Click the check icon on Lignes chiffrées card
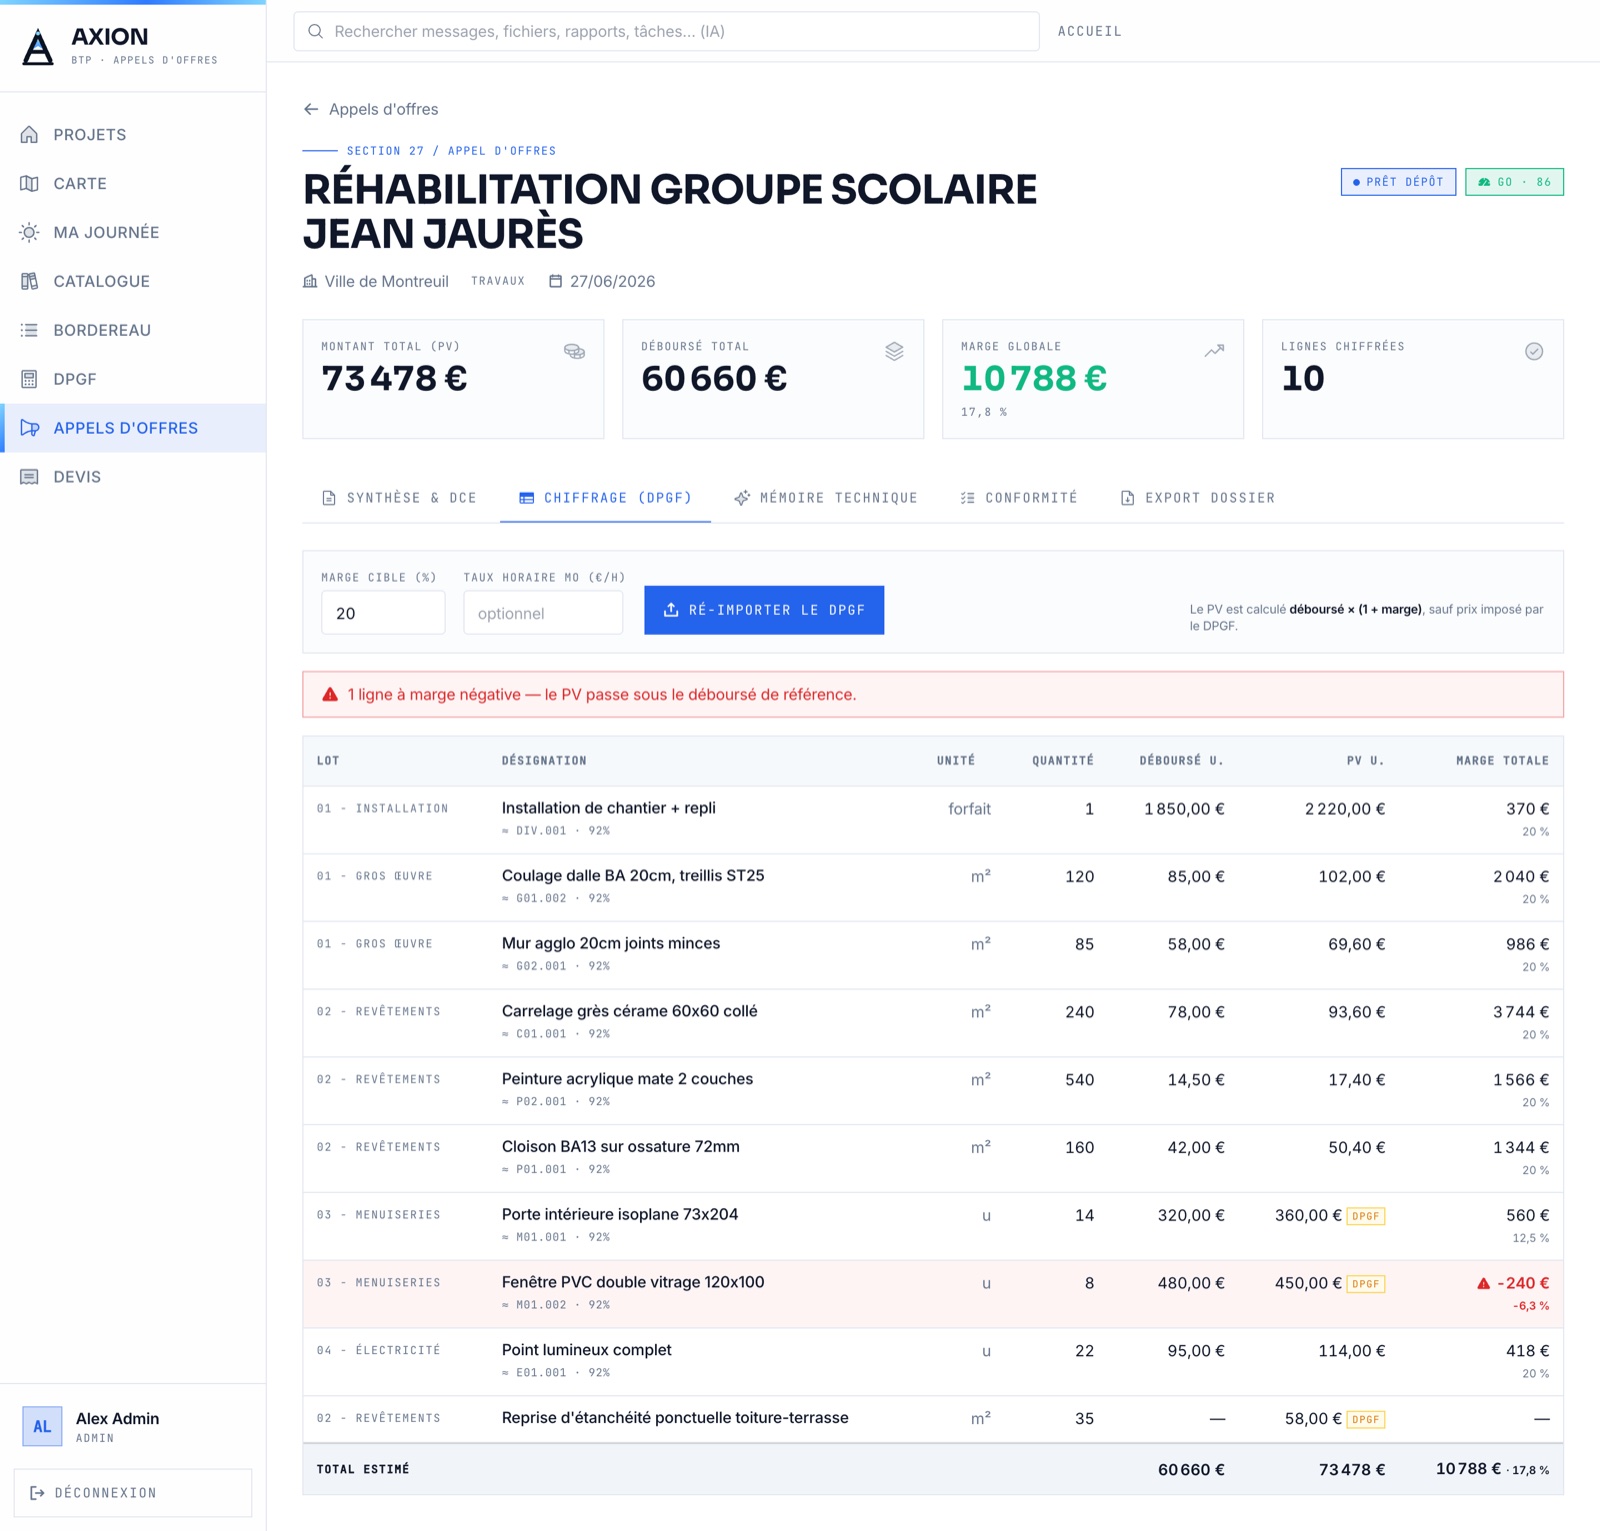This screenshot has width=1600, height=1531. [1534, 351]
